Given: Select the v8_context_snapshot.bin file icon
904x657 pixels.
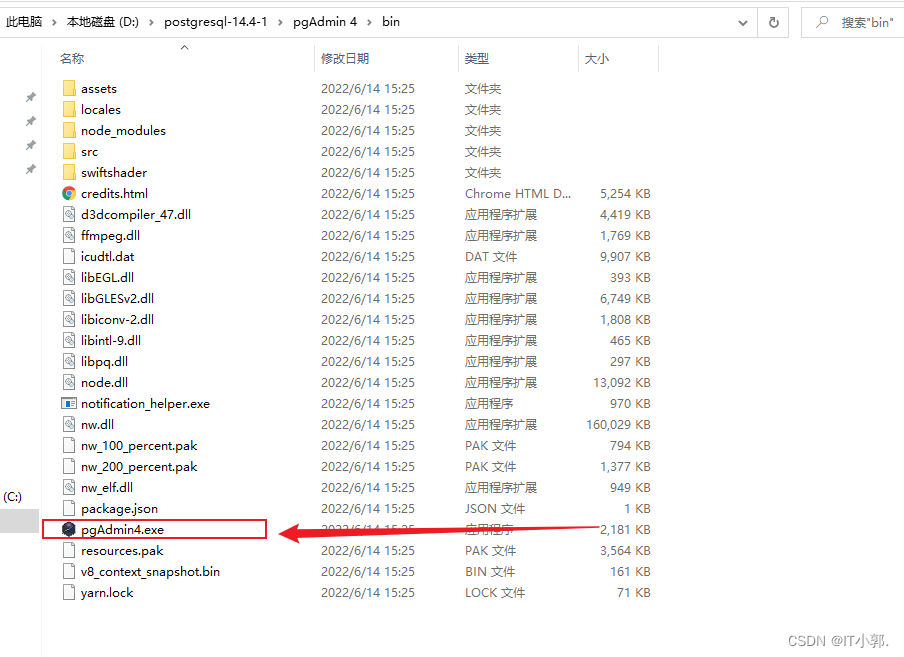Looking at the screenshot, I should 69,572.
